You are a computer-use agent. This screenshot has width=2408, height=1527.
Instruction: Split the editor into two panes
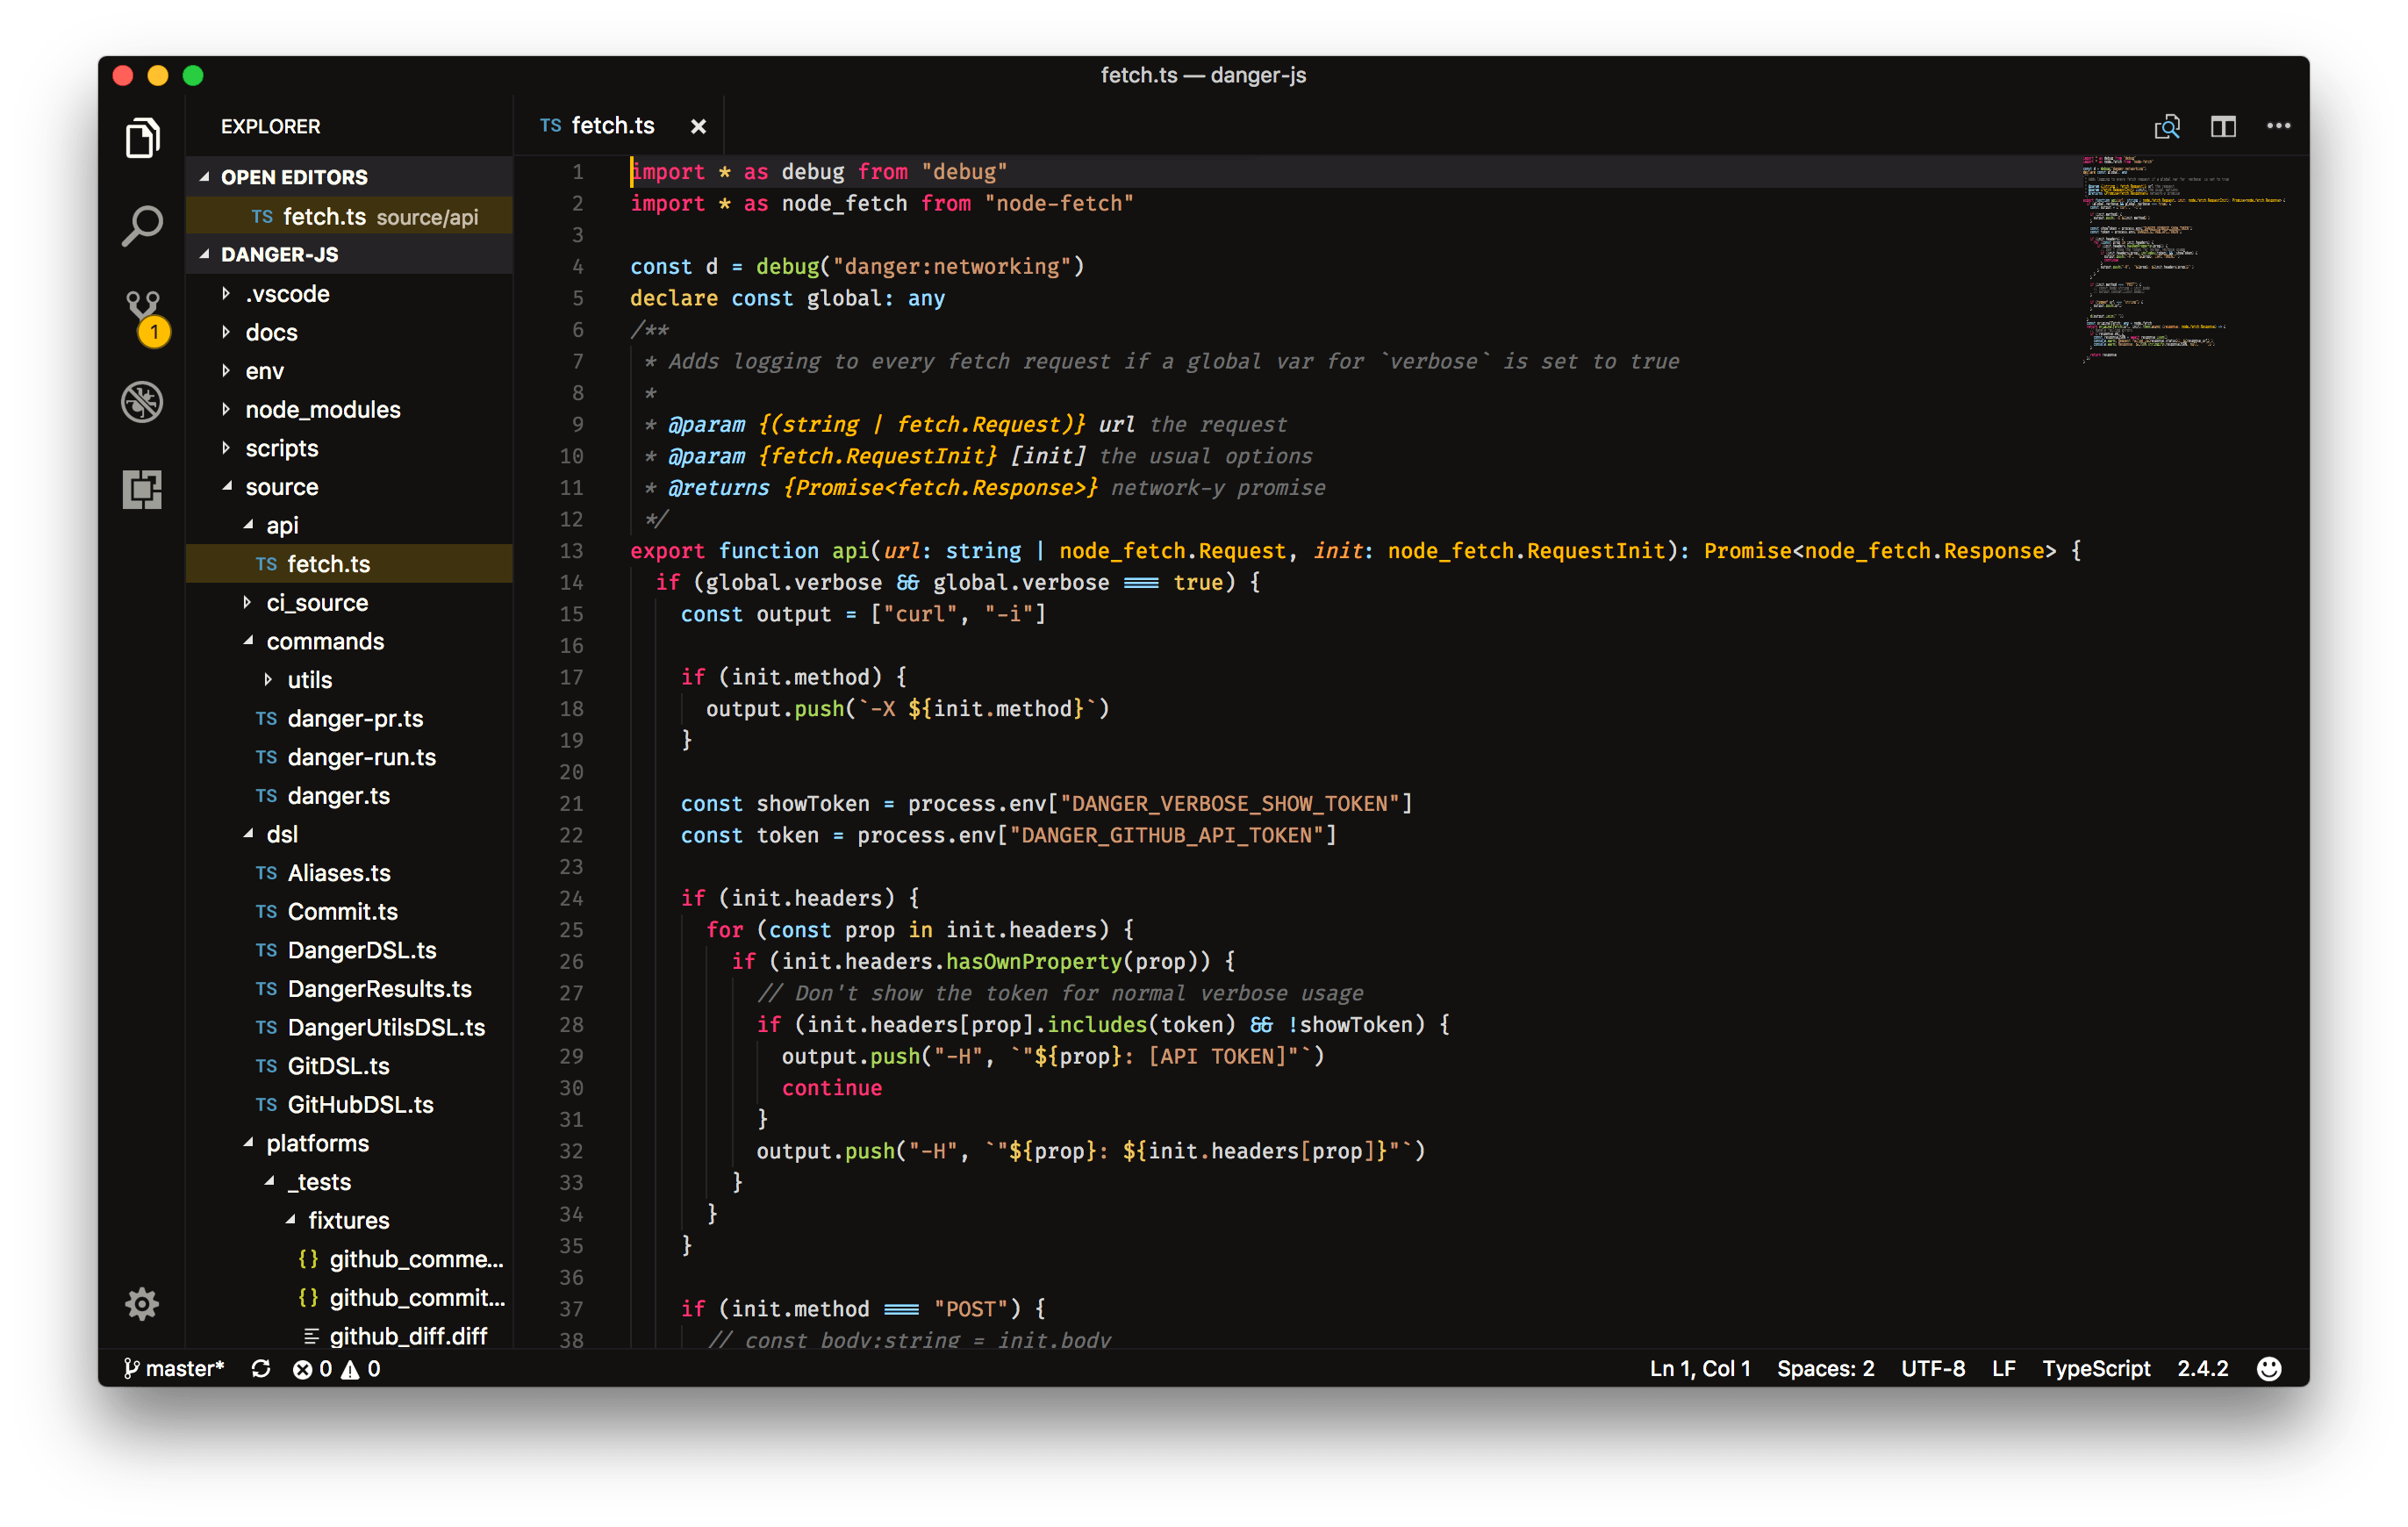[2223, 125]
